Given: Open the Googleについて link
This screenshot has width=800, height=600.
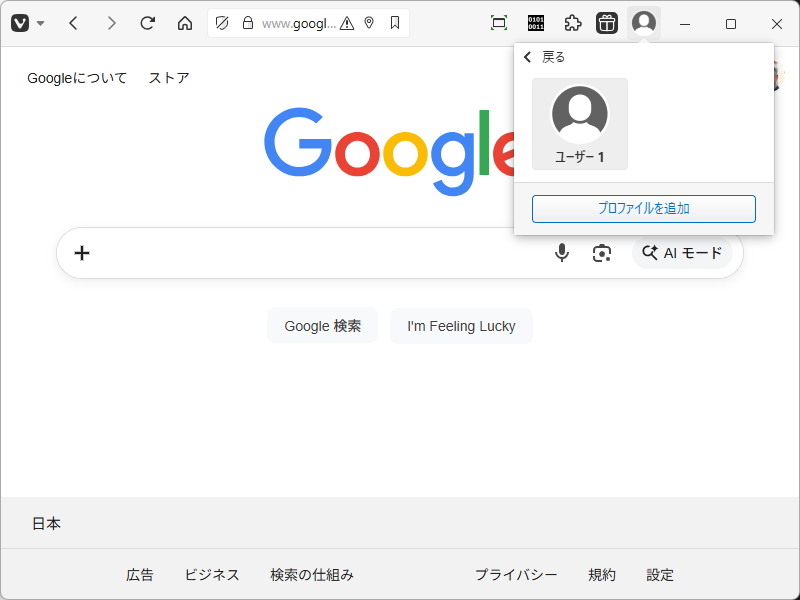Looking at the screenshot, I should (77, 78).
